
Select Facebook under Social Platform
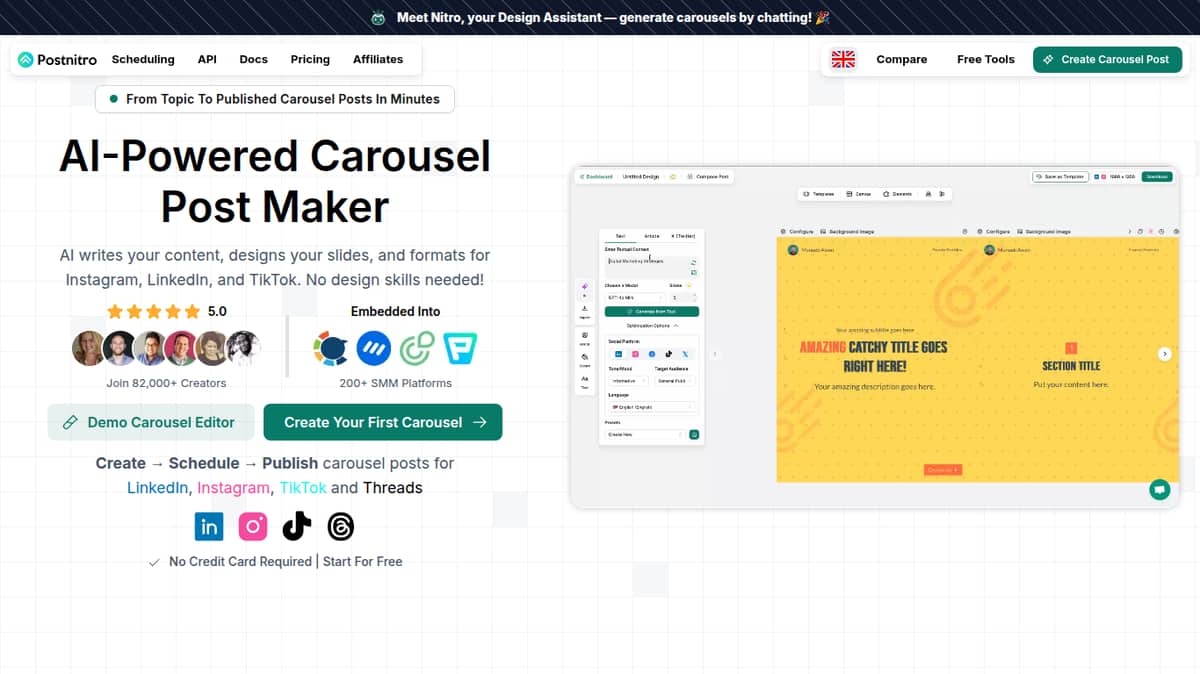pyautogui.click(x=652, y=354)
